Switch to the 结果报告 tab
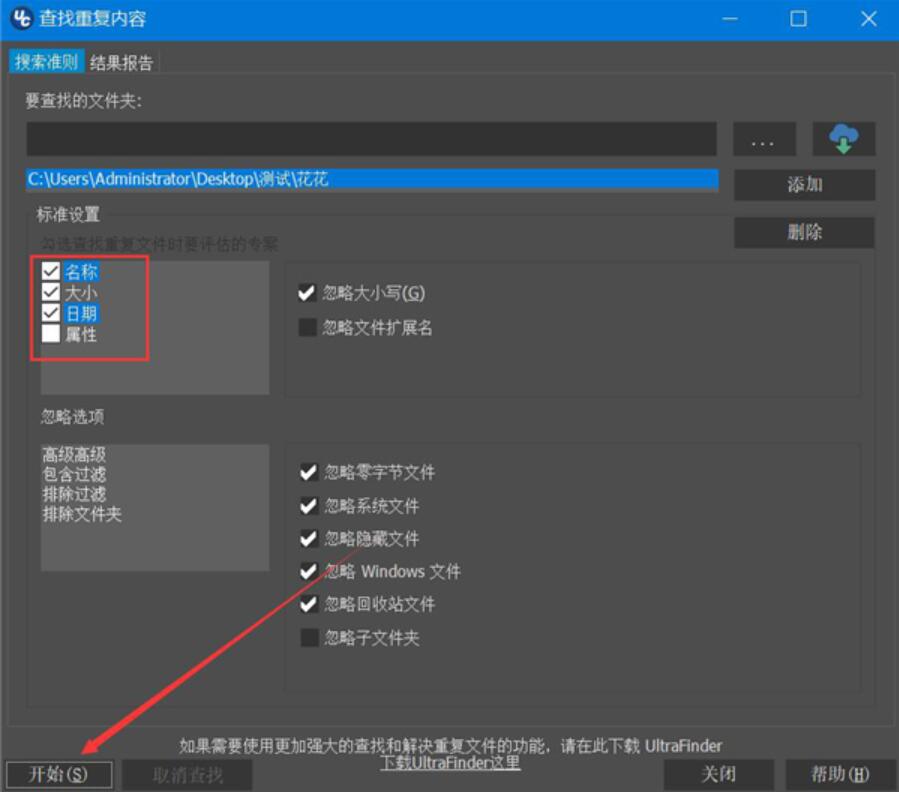 point(122,62)
